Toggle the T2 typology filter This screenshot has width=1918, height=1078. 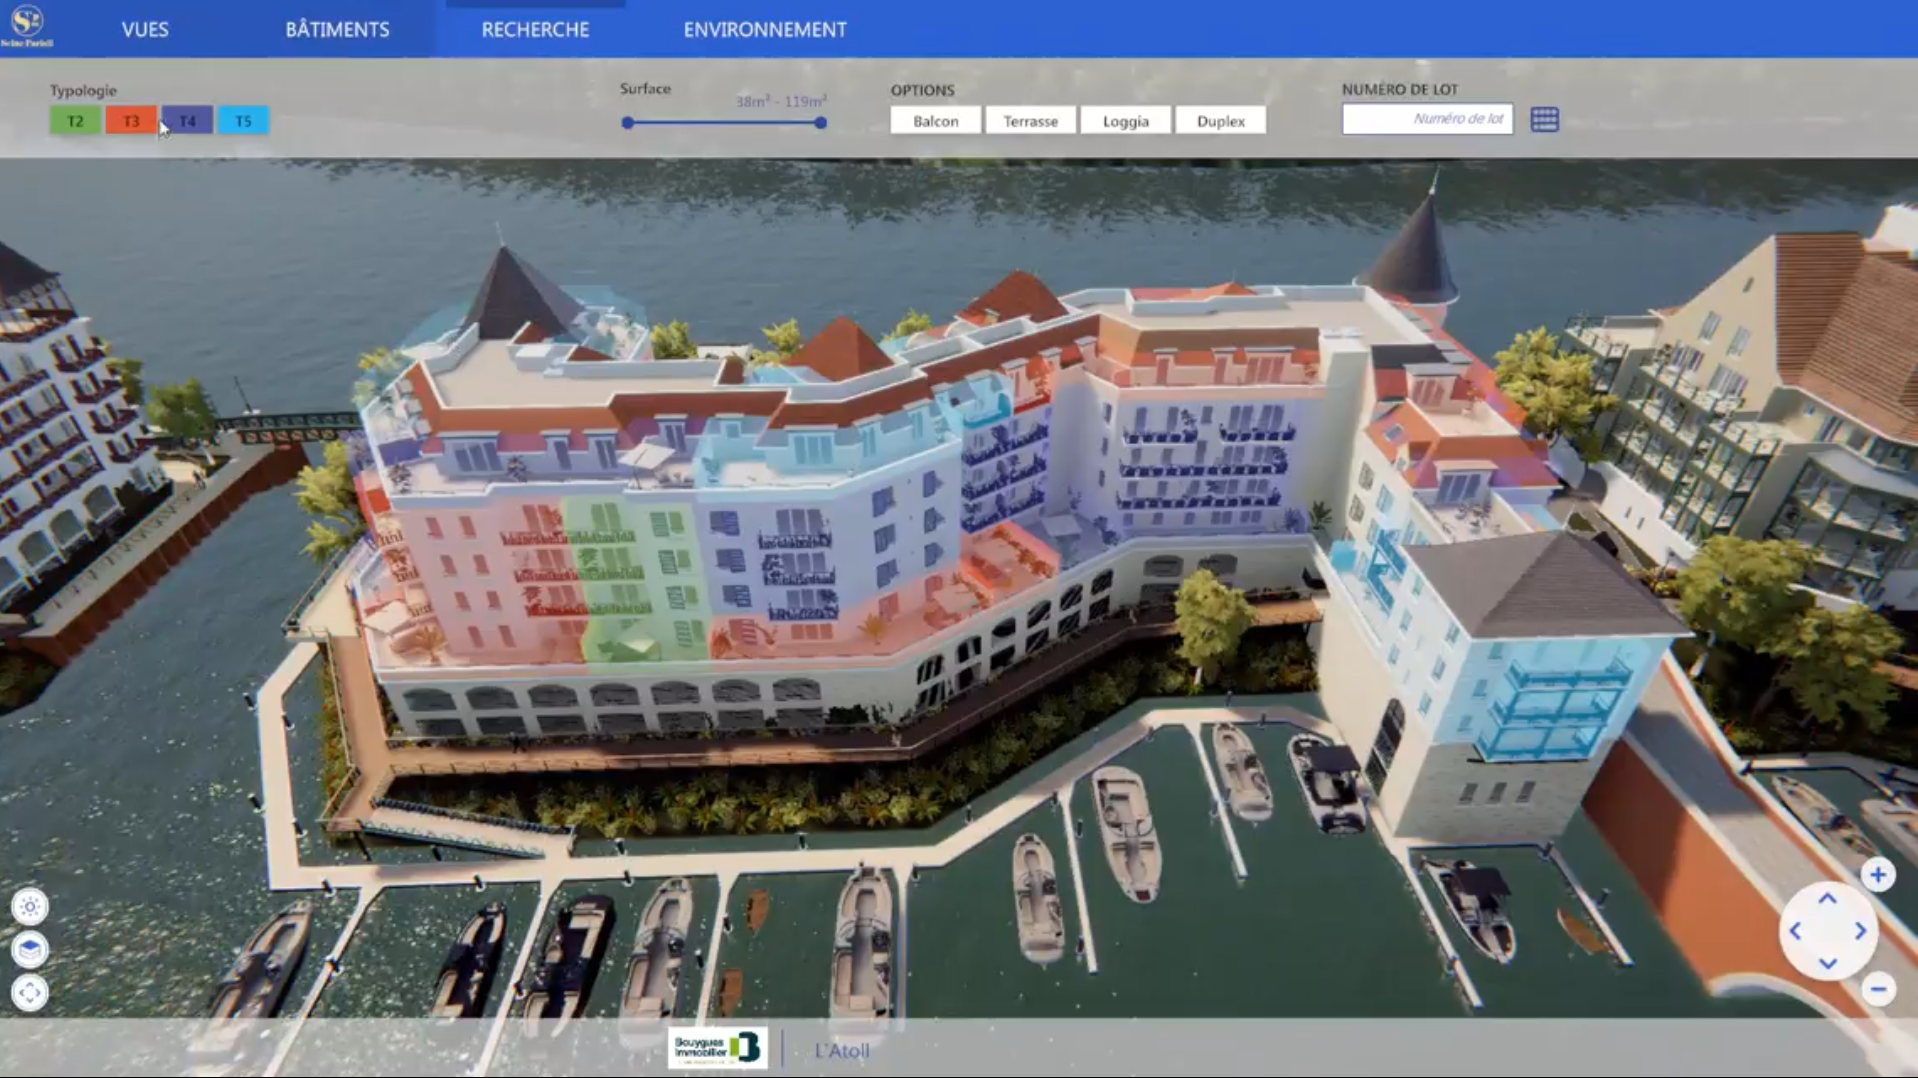click(x=75, y=120)
